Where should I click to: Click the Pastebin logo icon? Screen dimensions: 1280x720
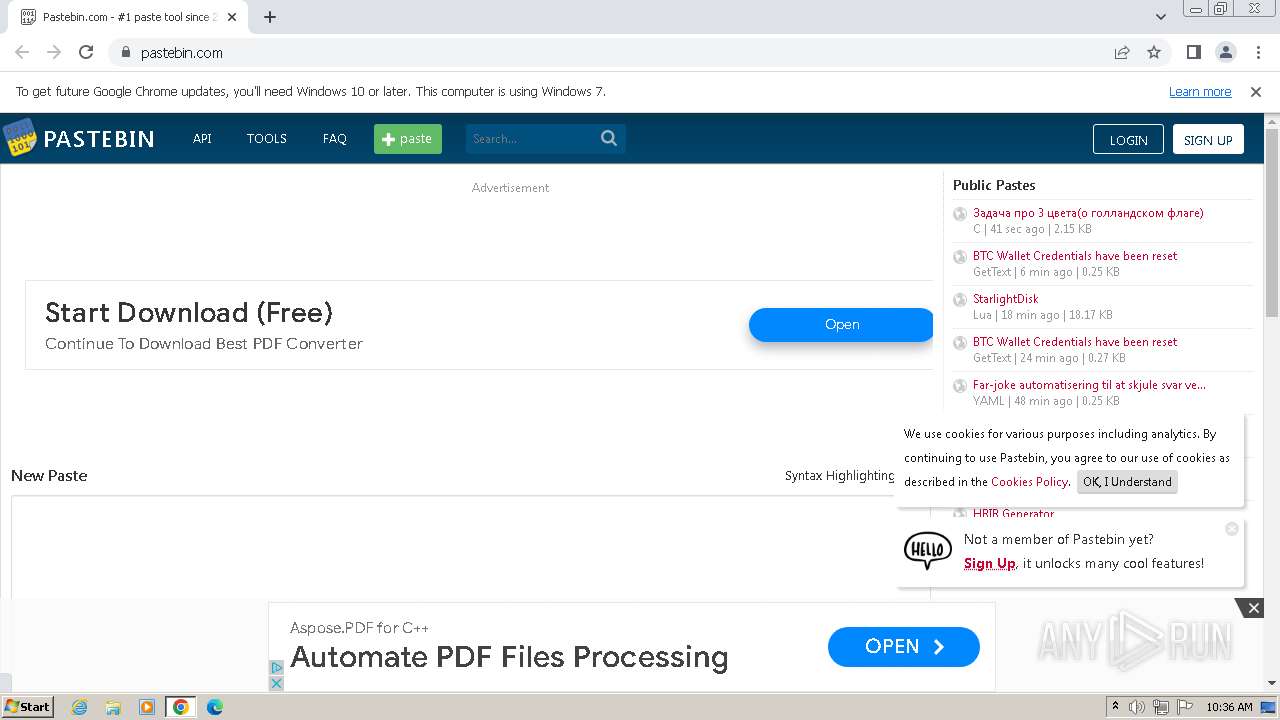(x=19, y=138)
